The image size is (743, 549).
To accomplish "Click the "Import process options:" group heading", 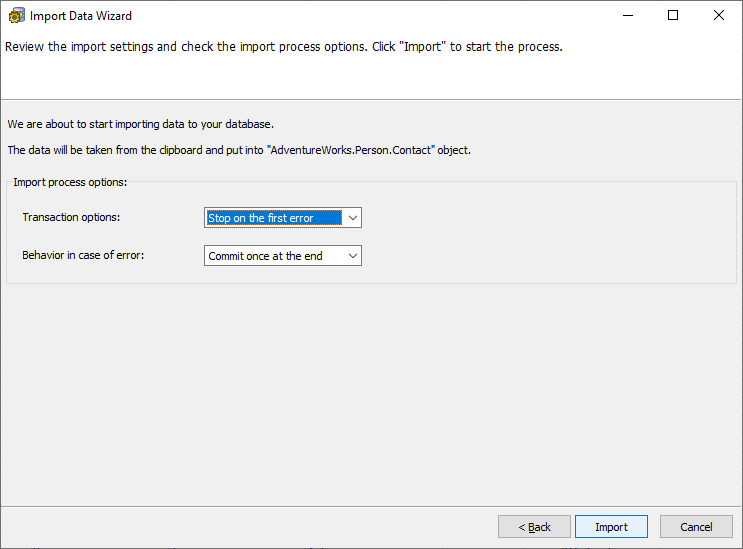I will (x=70, y=181).
